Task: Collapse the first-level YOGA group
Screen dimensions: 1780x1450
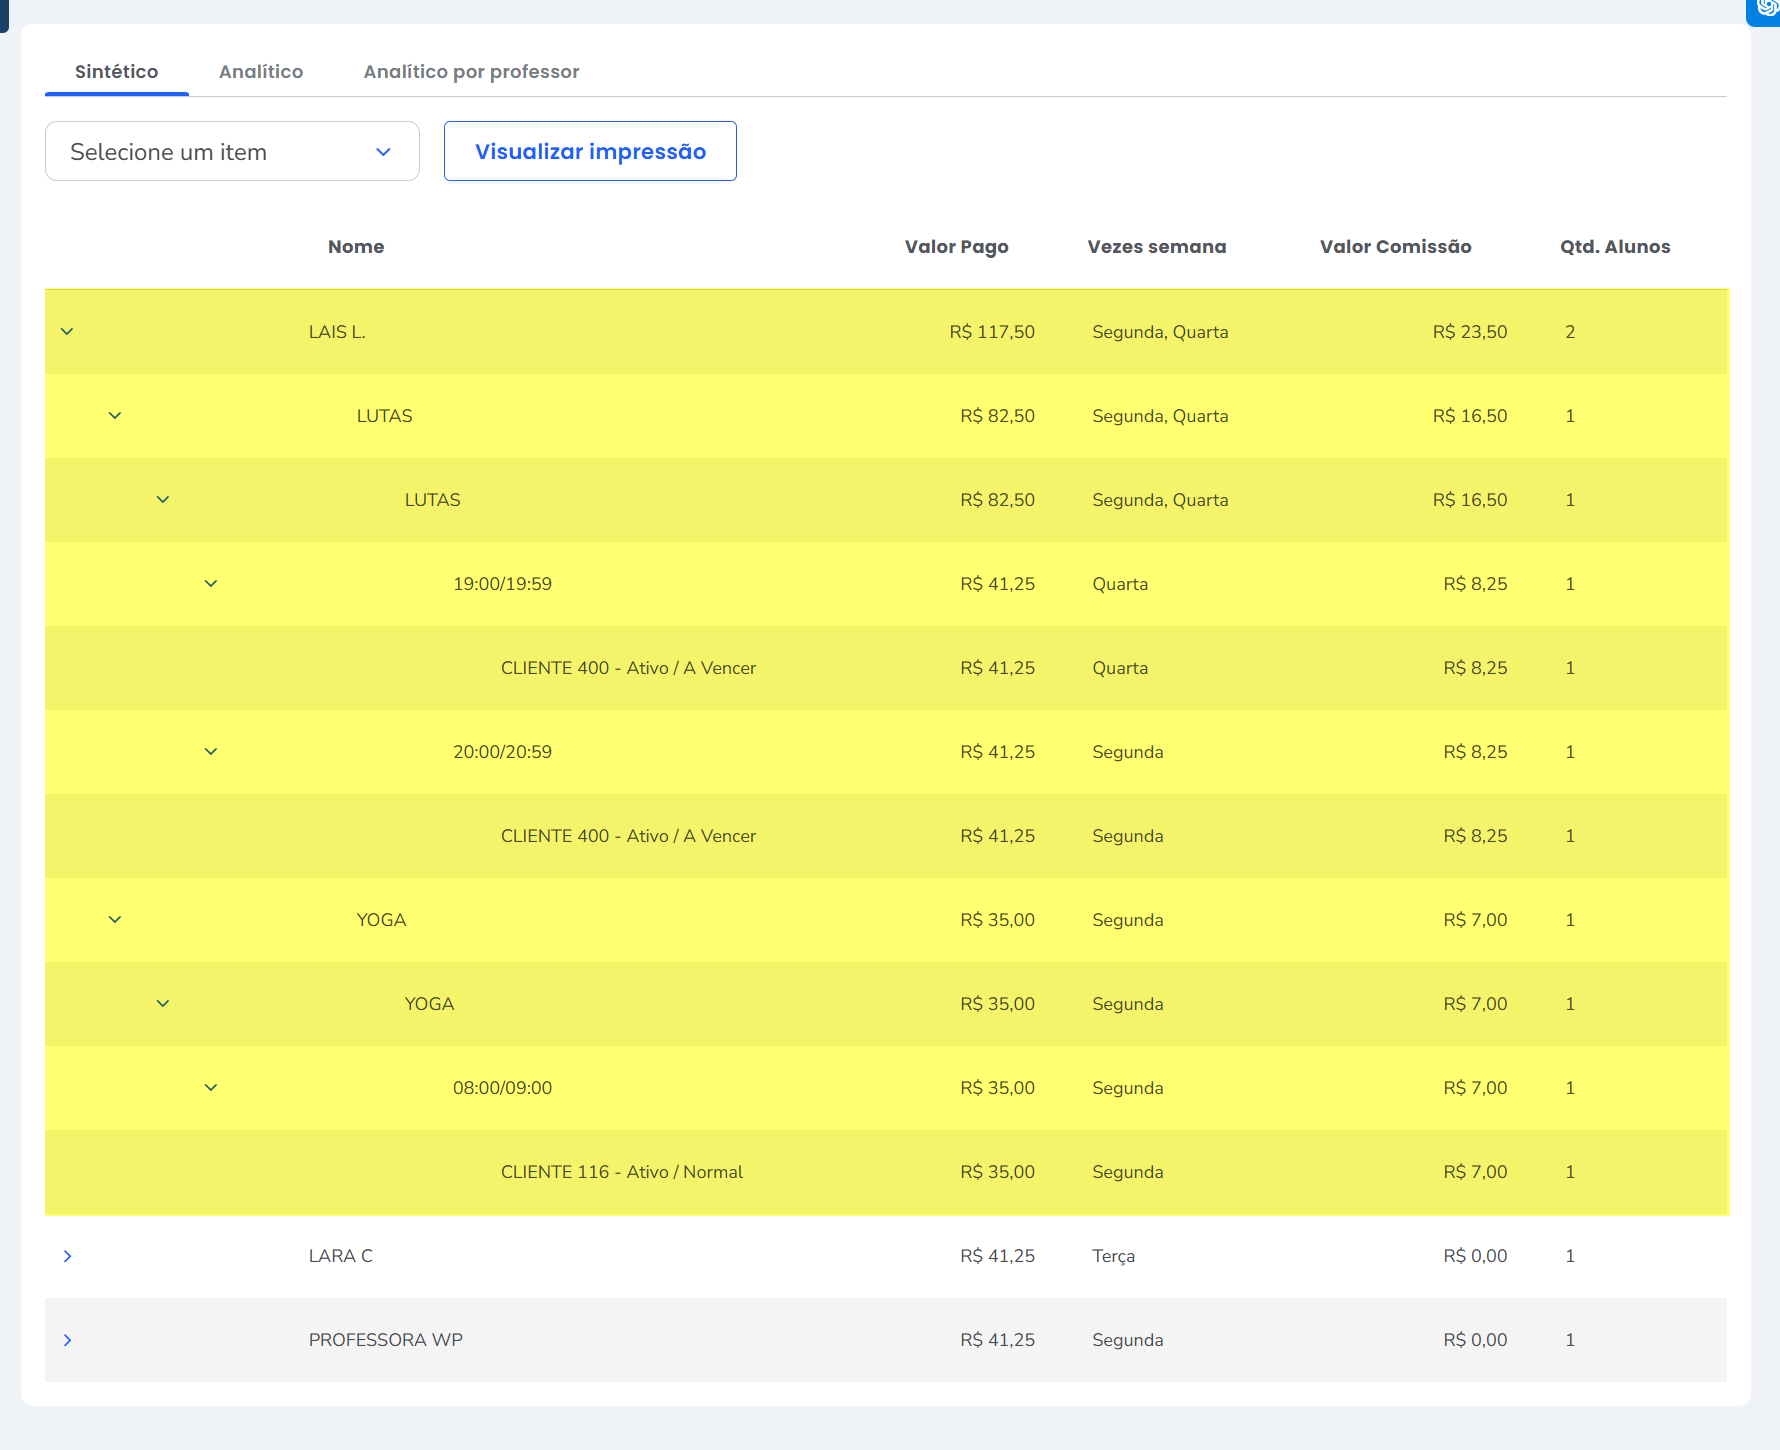Action: [x=115, y=920]
